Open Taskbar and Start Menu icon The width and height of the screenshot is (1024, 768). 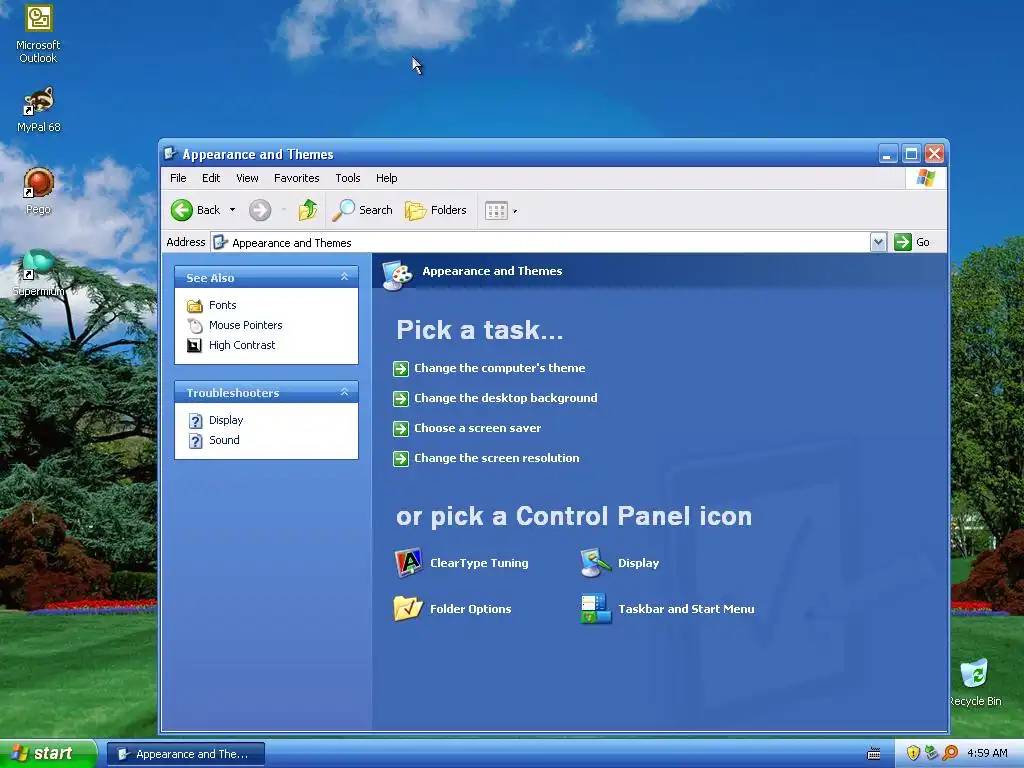point(596,609)
